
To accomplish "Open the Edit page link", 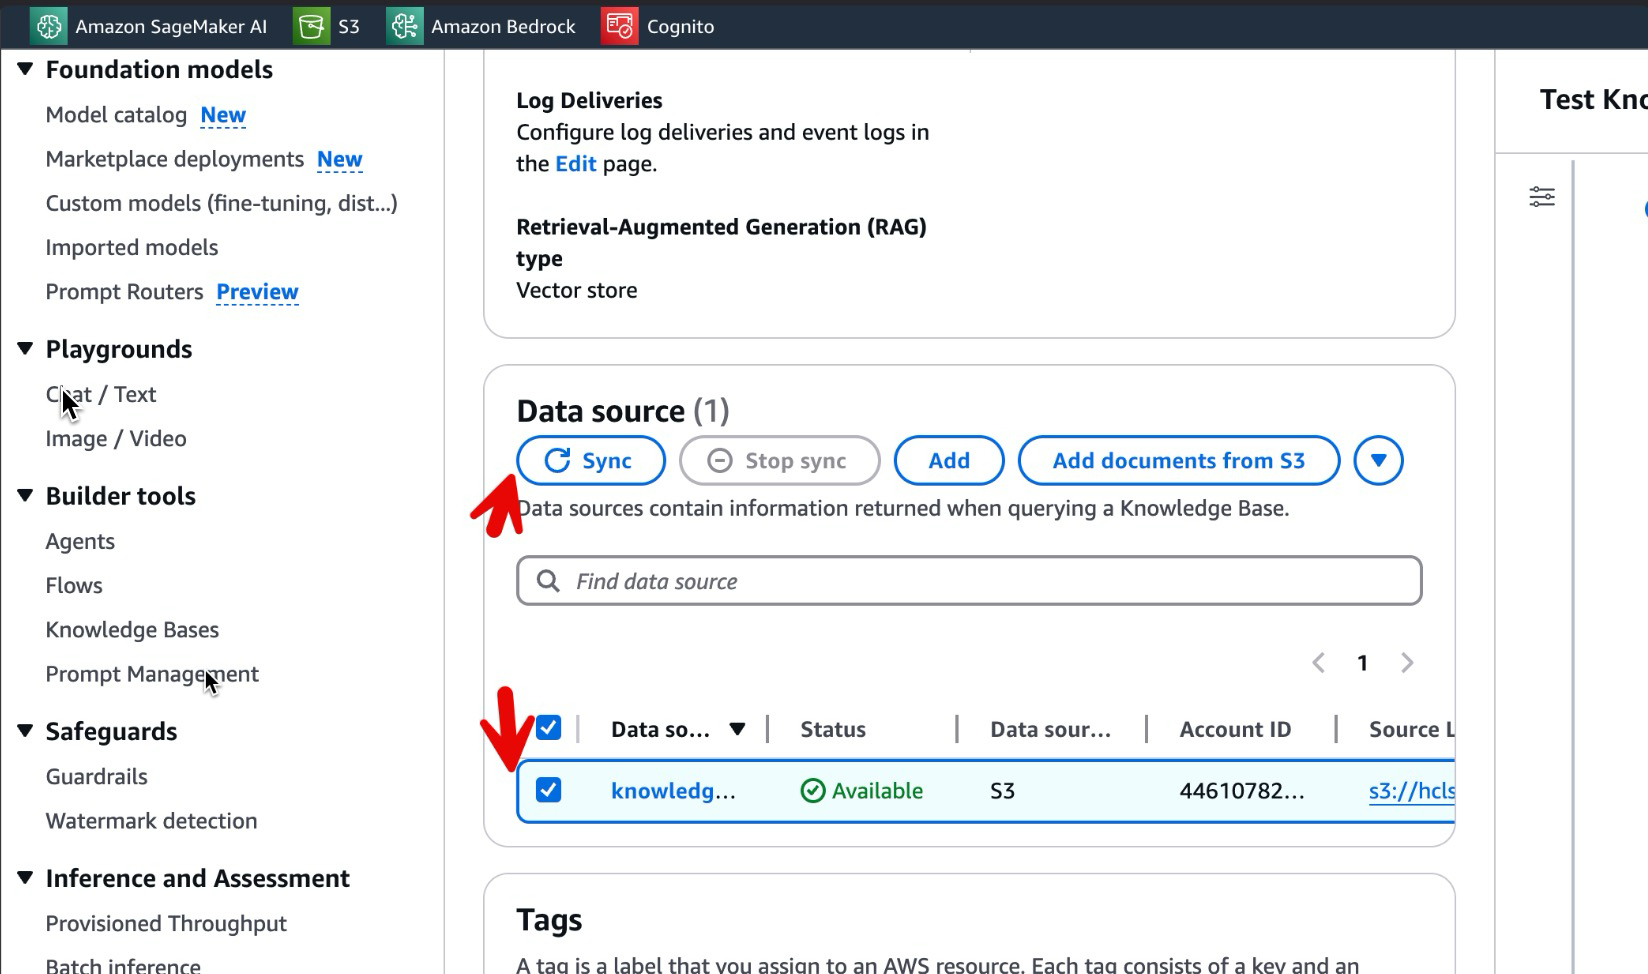I will (575, 164).
